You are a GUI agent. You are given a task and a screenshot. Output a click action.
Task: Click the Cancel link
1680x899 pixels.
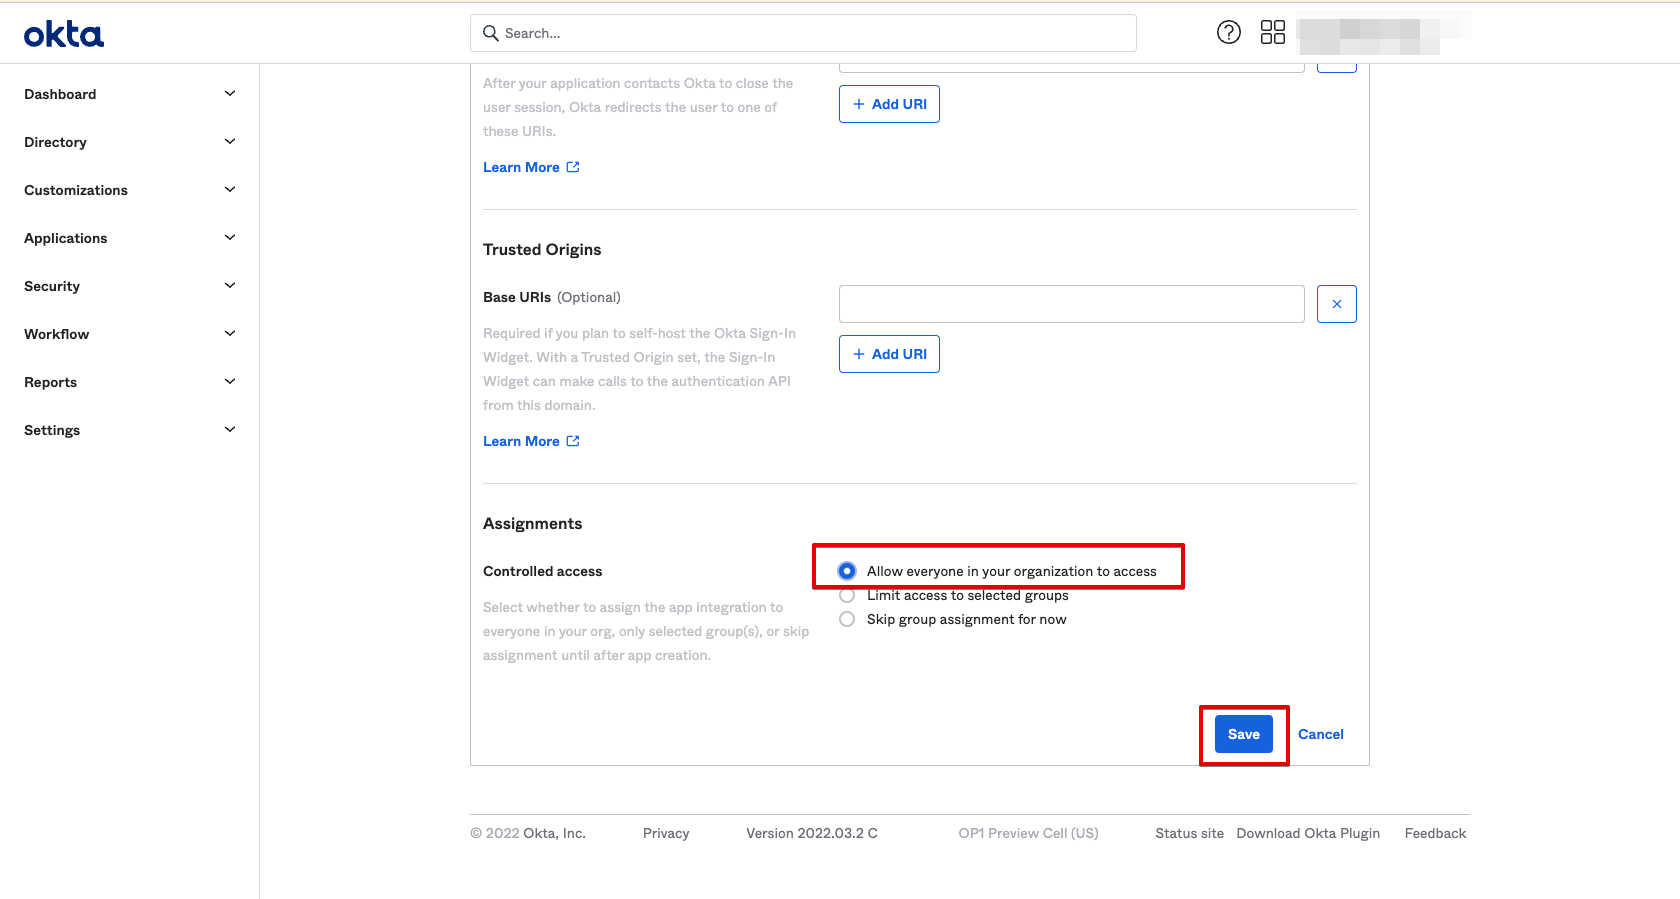pos(1320,734)
